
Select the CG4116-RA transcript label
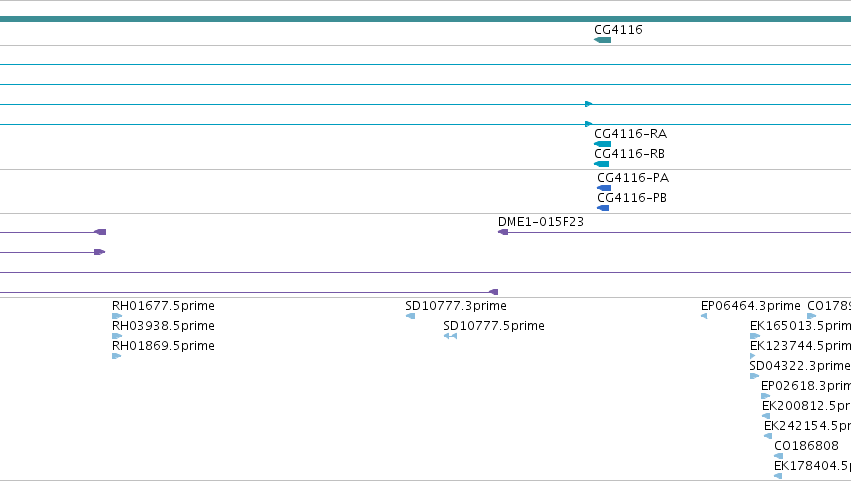tap(631, 134)
